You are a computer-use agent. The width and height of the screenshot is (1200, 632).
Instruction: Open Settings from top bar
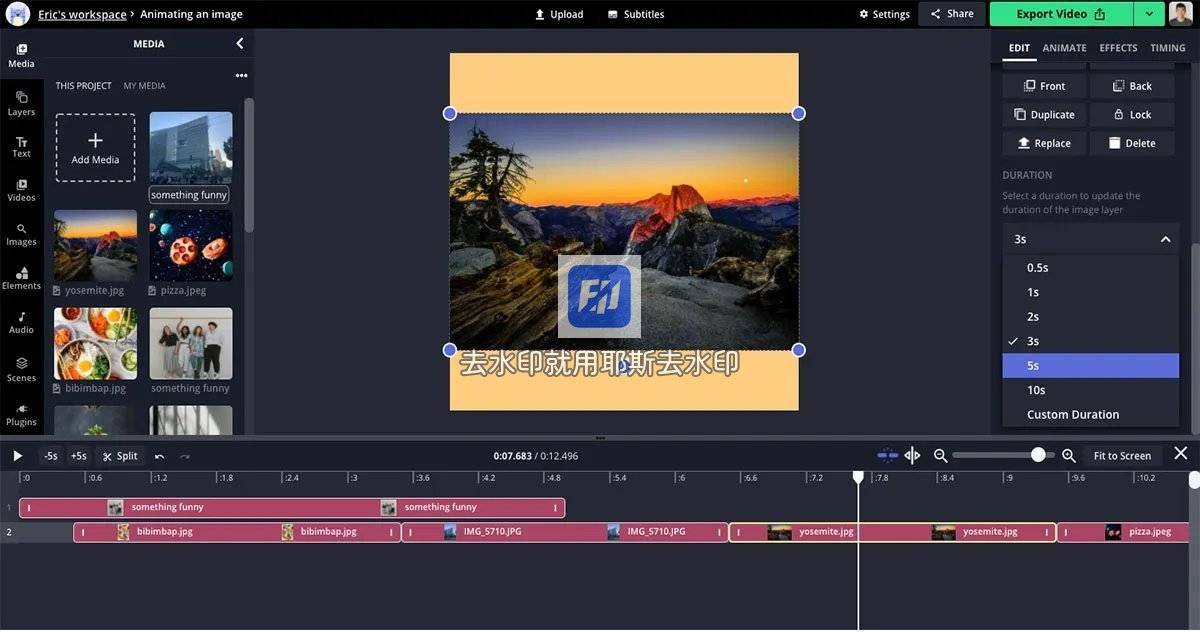[x=884, y=14]
